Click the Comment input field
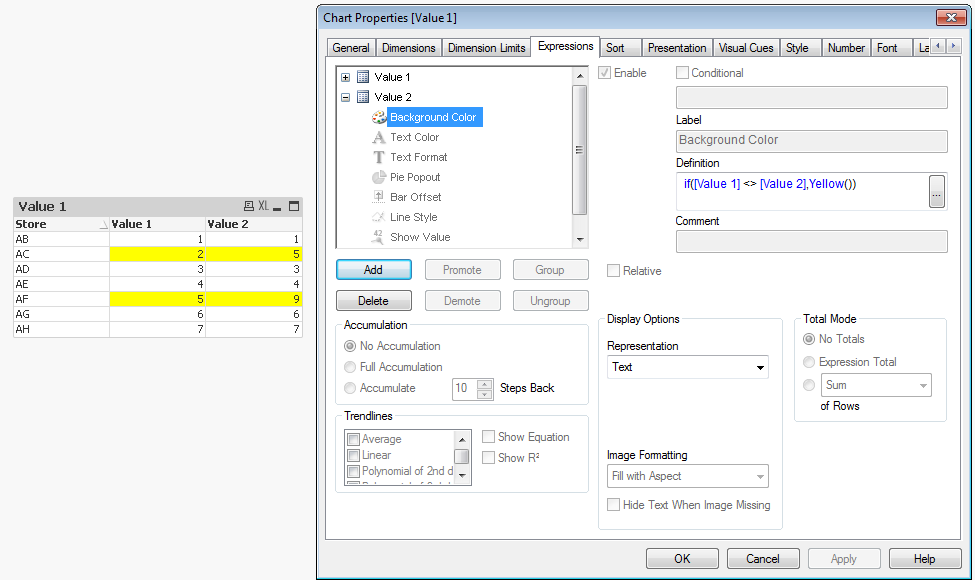 [811, 241]
